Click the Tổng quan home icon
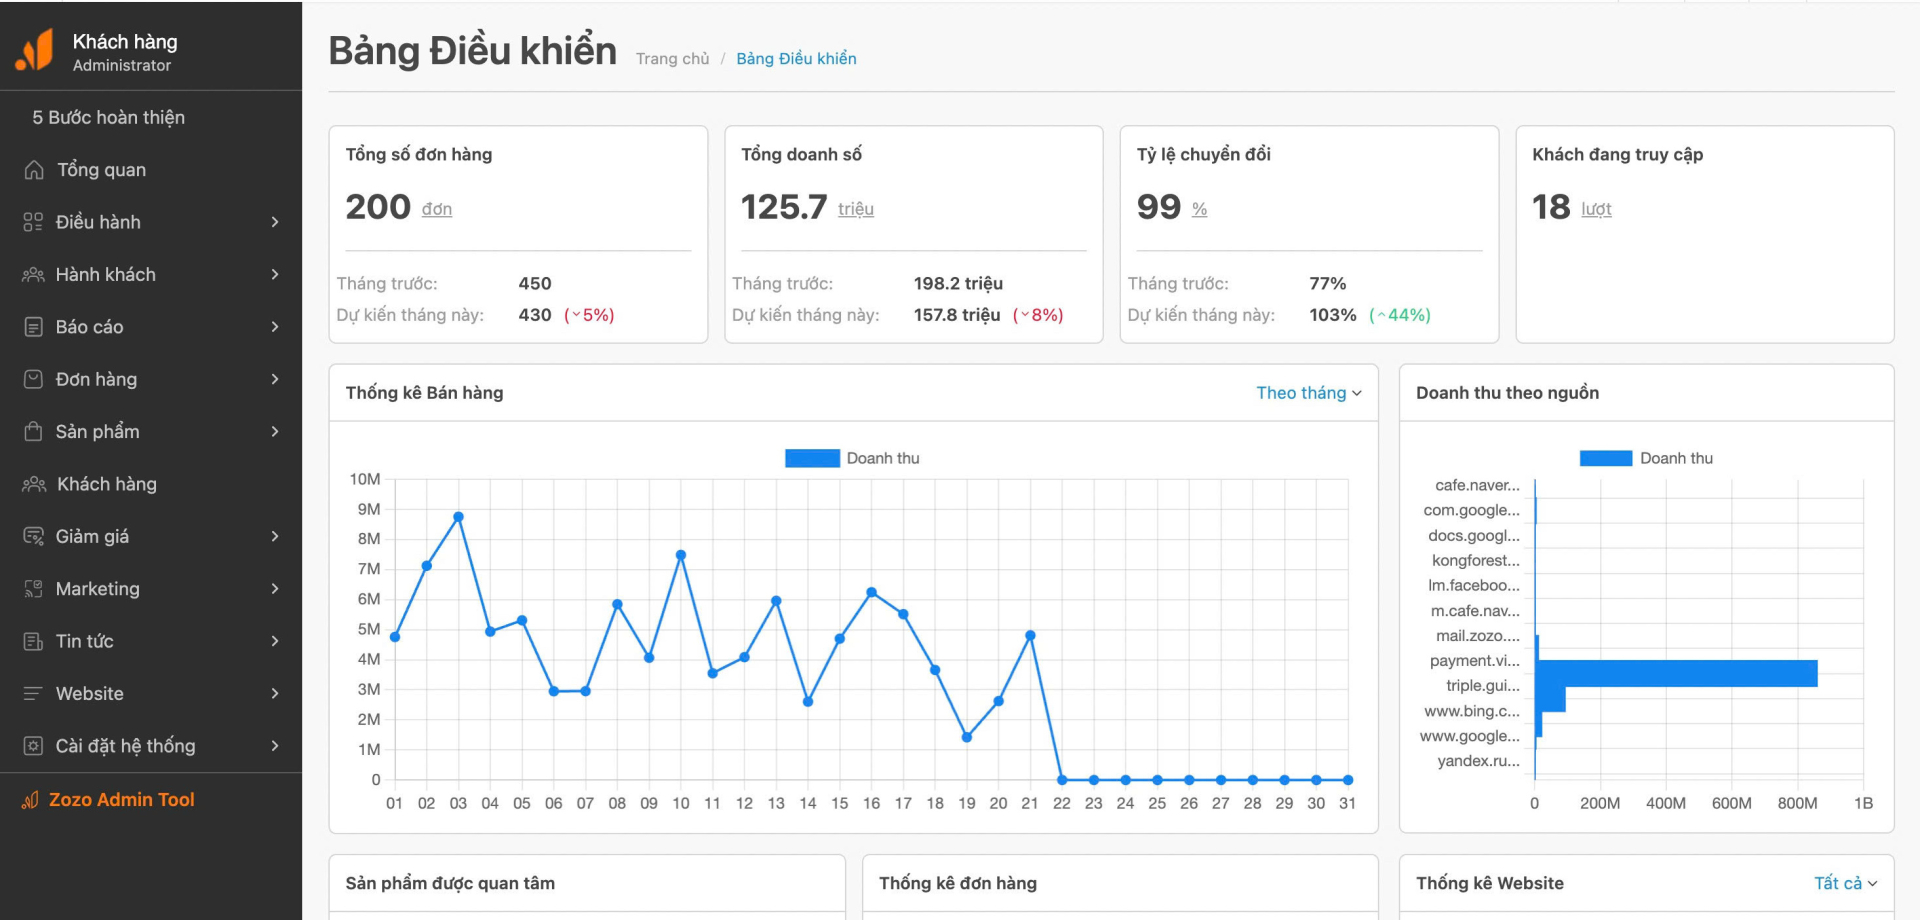The width and height of the screenshot is (1920, 920). click(x=34, y=170)
